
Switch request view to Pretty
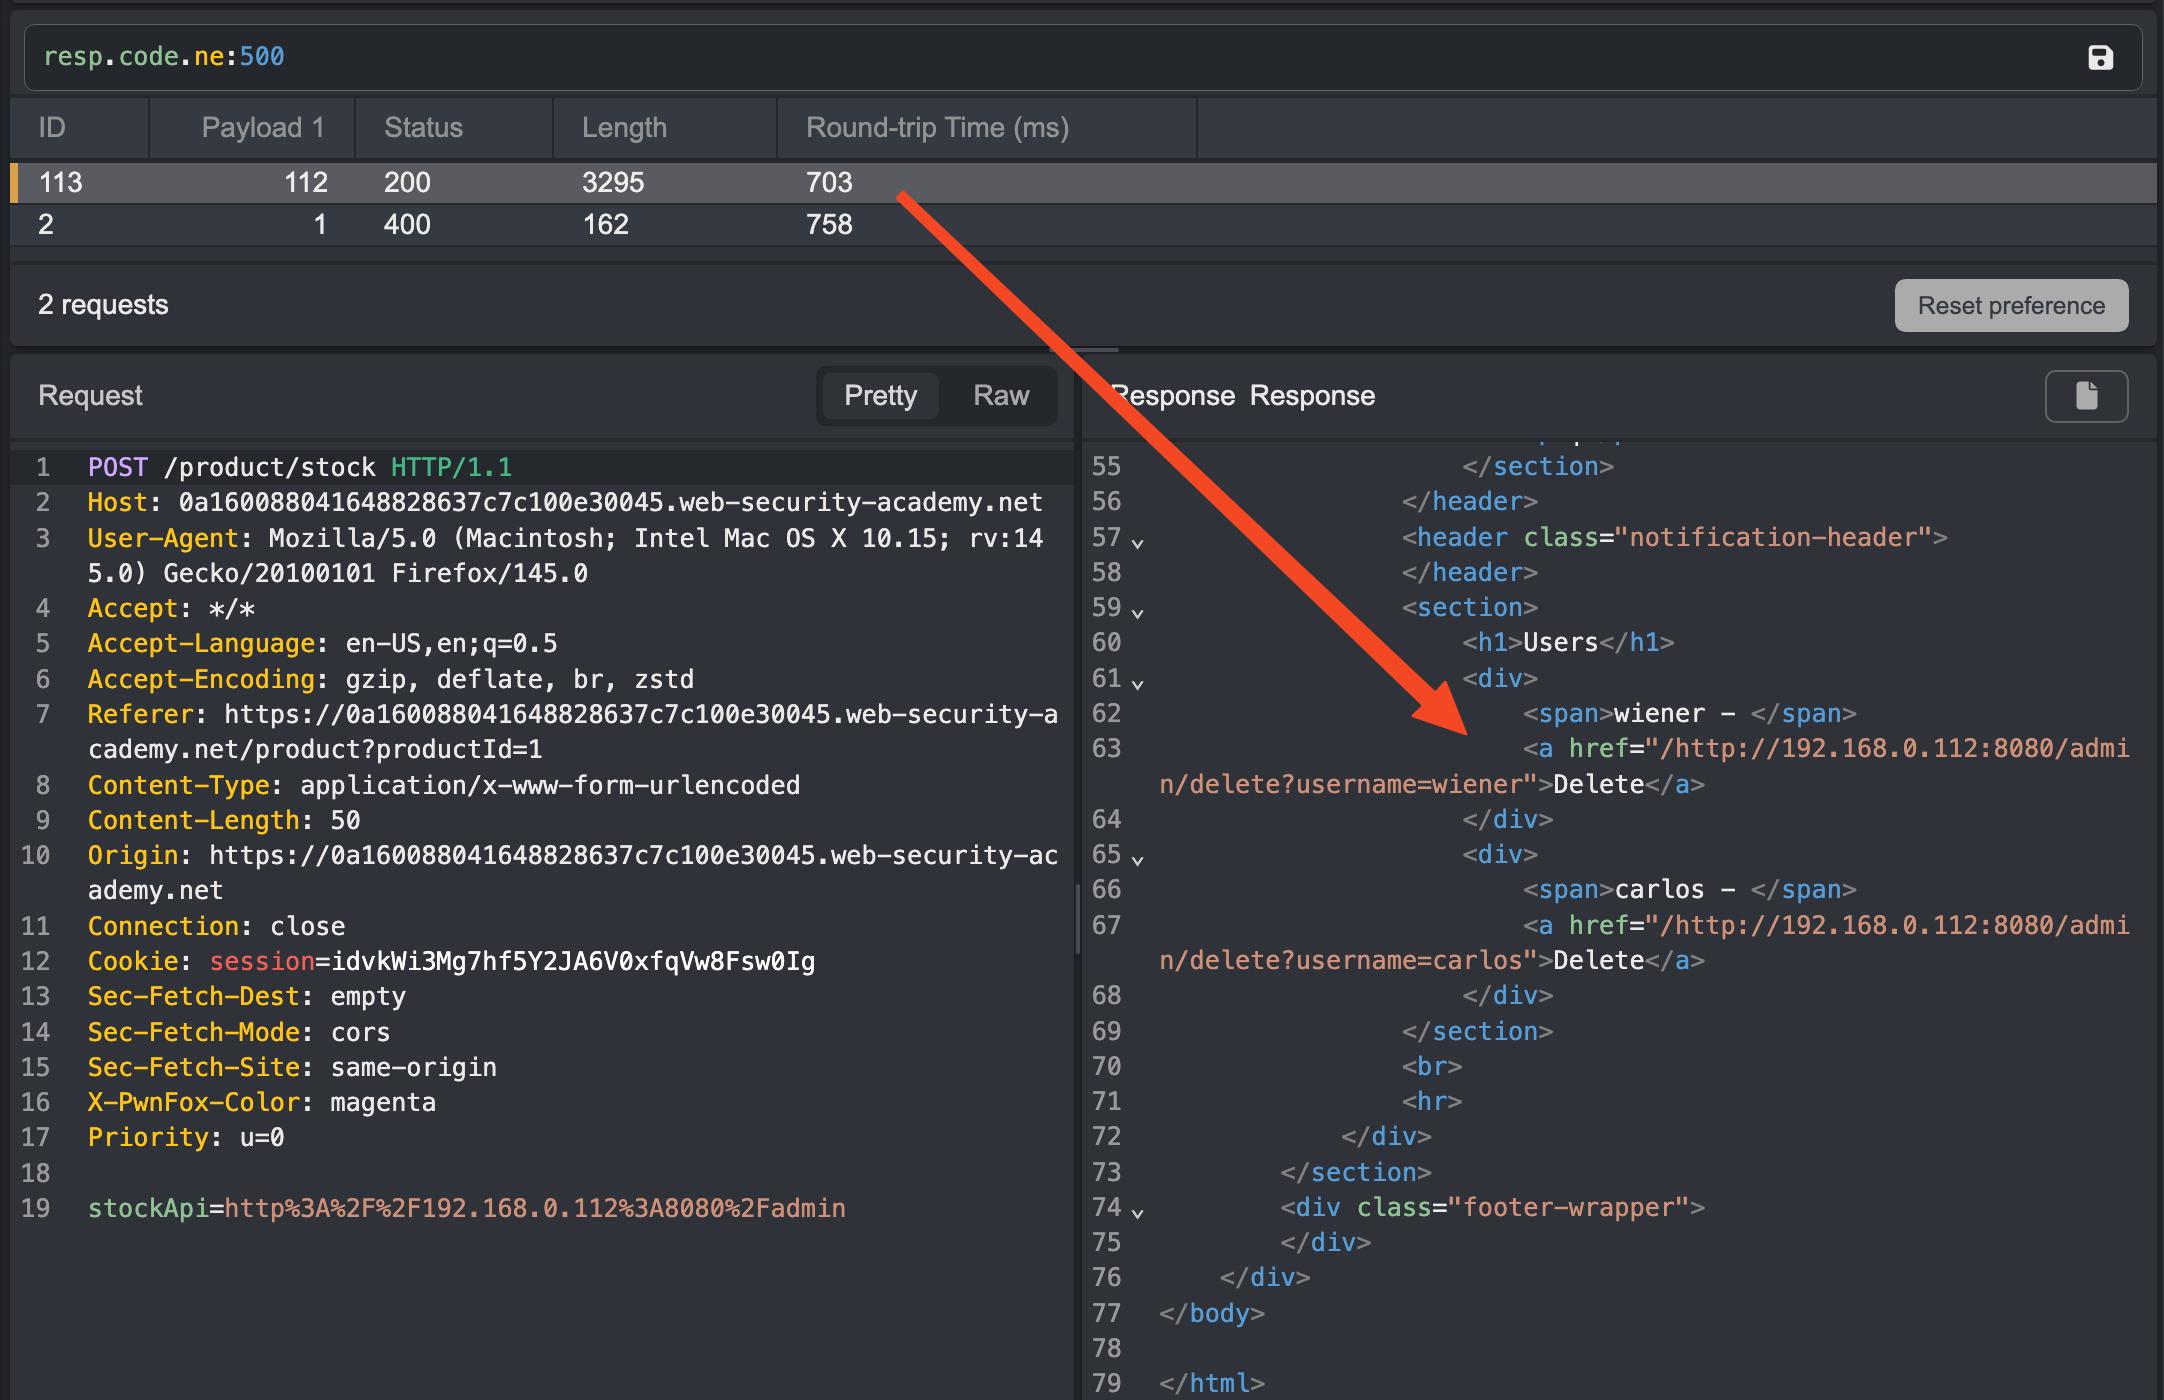click(880, 396)
